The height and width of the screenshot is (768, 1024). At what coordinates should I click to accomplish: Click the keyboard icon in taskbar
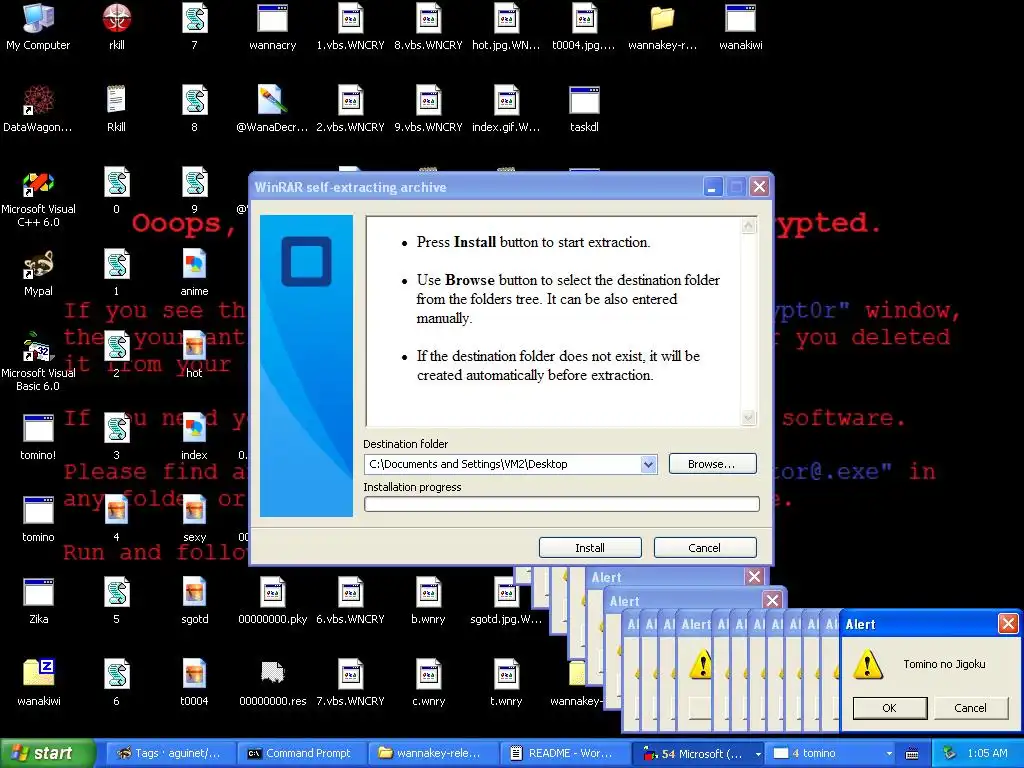(x=912, y=754)
